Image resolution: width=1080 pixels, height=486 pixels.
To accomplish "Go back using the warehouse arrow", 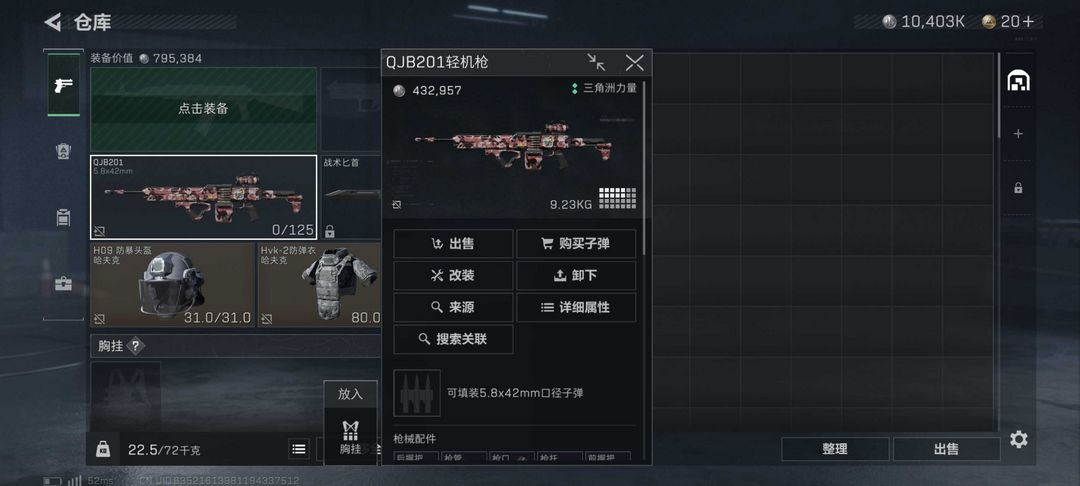I will point(52,22).
